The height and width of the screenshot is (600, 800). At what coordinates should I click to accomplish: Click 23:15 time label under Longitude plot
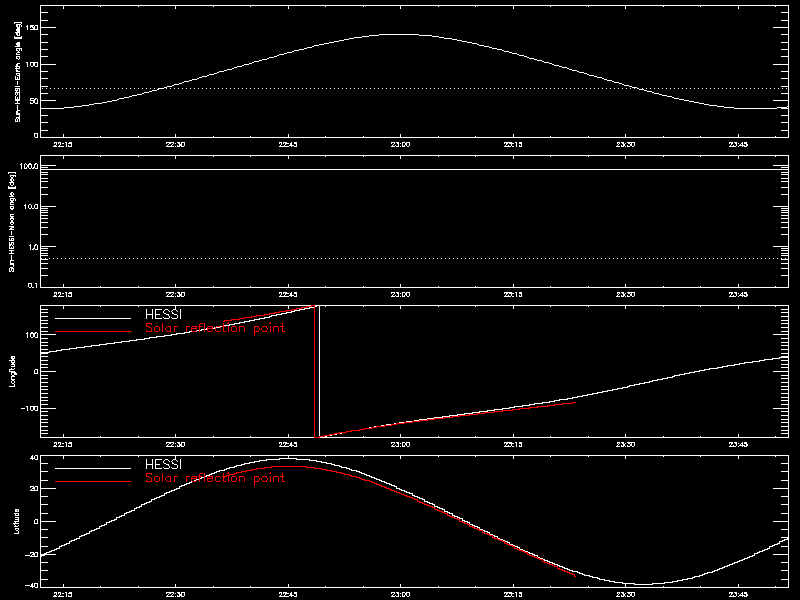coord(513,445)
